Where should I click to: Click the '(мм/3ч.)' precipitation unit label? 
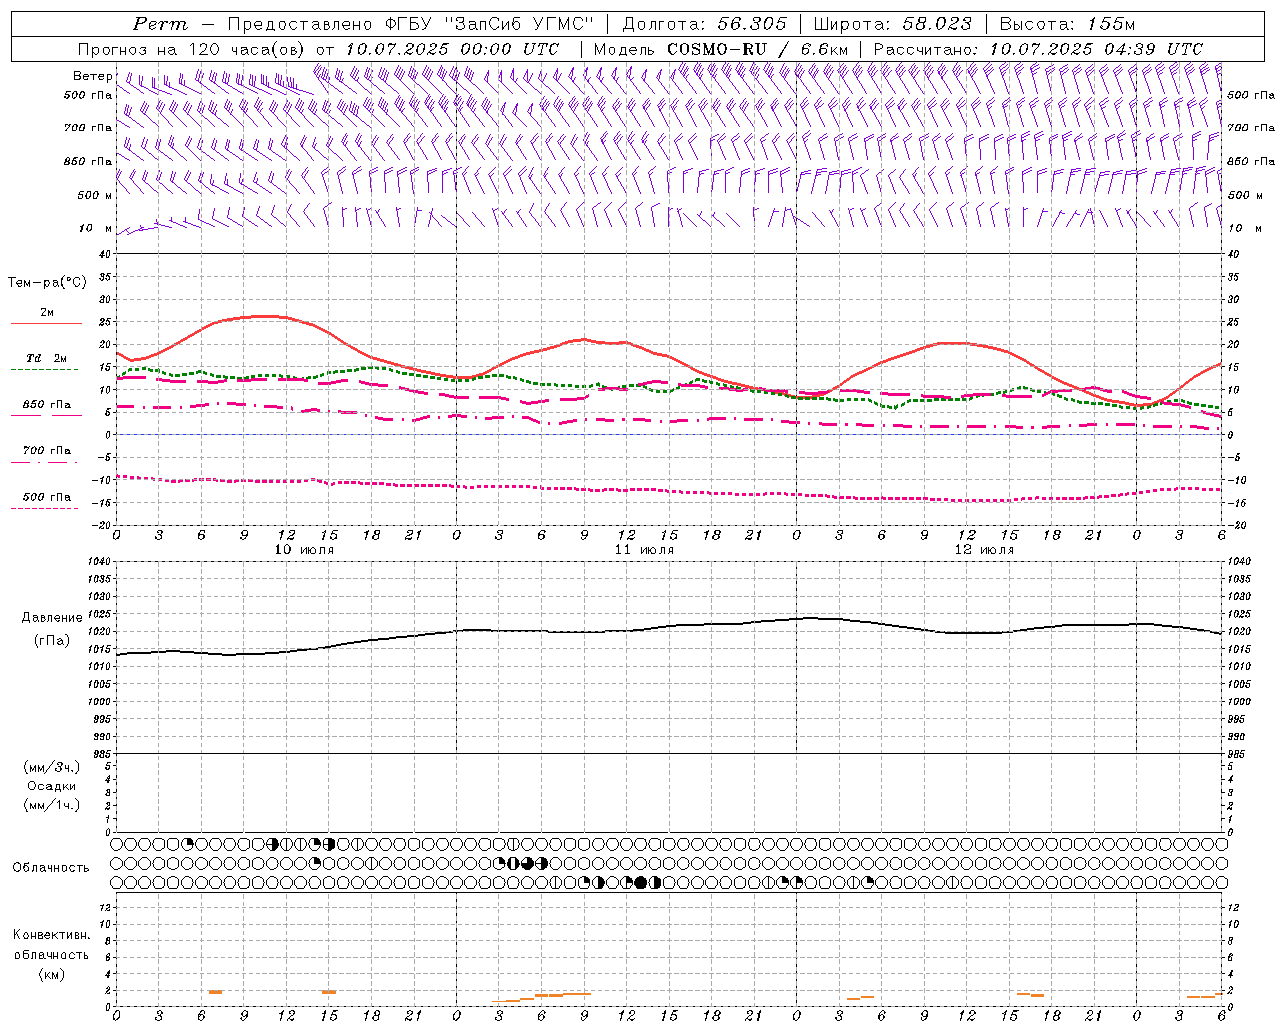(52, 767)
